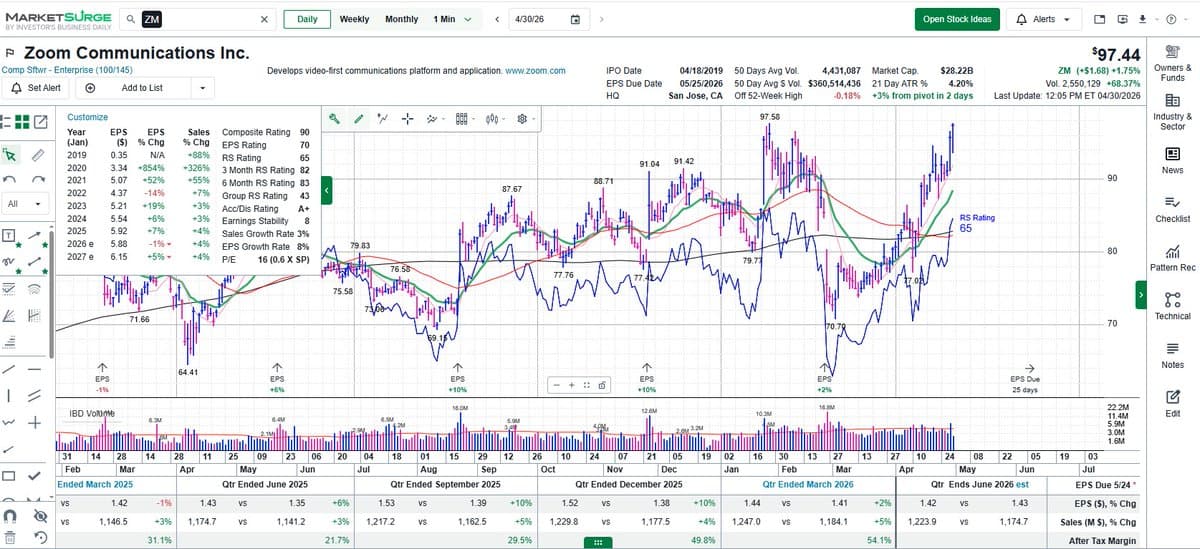Select the checkmark stamp tool
This screenshot has height=549, width=1200.
(x=36, y=475)
